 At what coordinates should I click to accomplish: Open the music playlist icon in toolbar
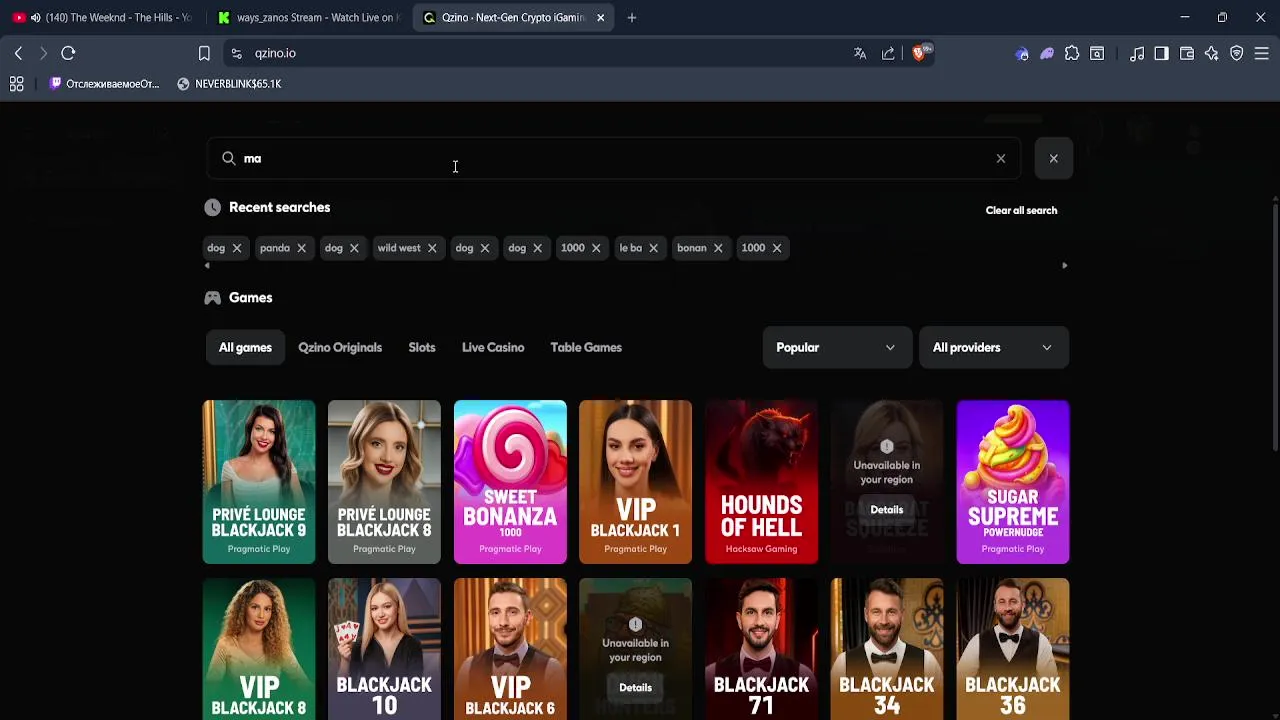click(1137, 53)
